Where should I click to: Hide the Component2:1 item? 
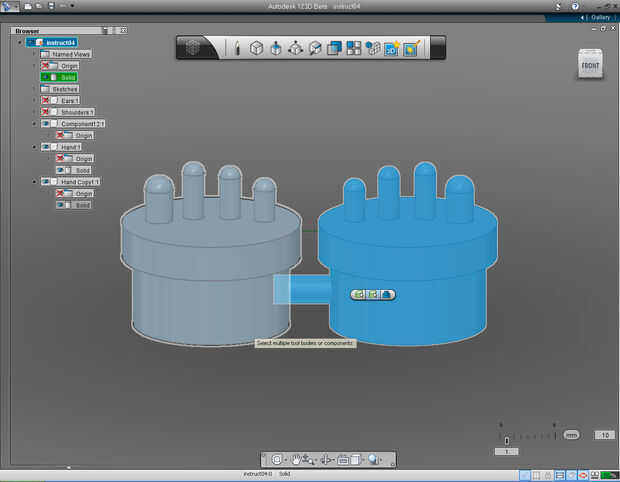(x=45, y=124)
